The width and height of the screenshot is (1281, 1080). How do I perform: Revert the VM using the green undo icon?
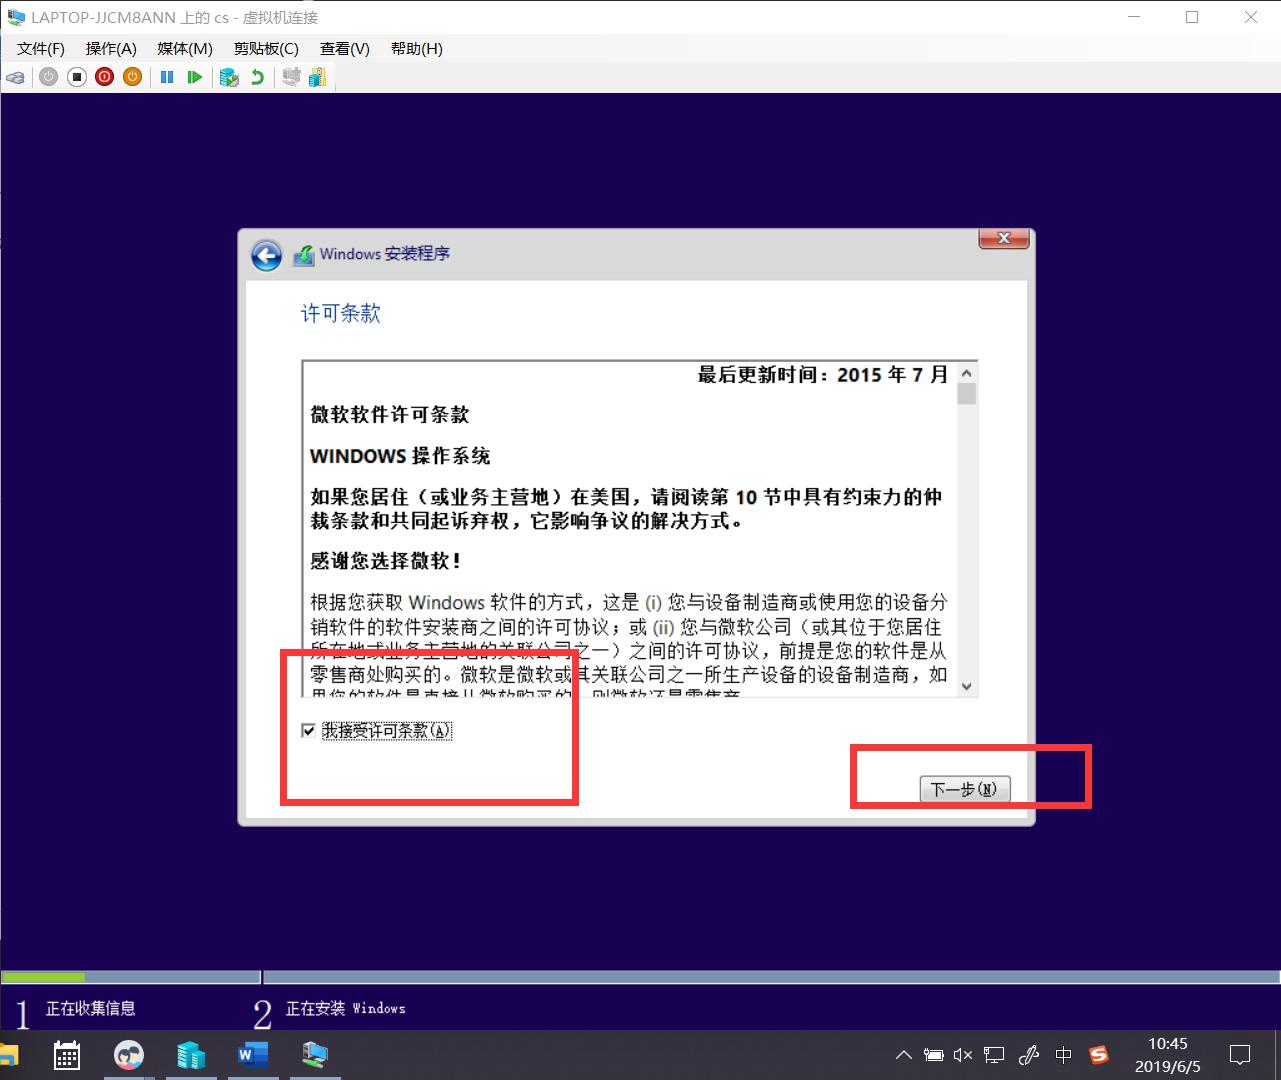pos(257,77)
